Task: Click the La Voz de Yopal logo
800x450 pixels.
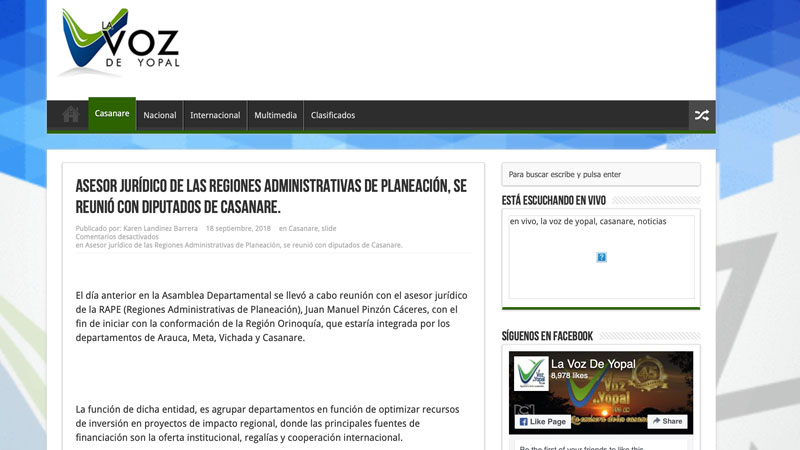Action: click(x=118, y=42)
